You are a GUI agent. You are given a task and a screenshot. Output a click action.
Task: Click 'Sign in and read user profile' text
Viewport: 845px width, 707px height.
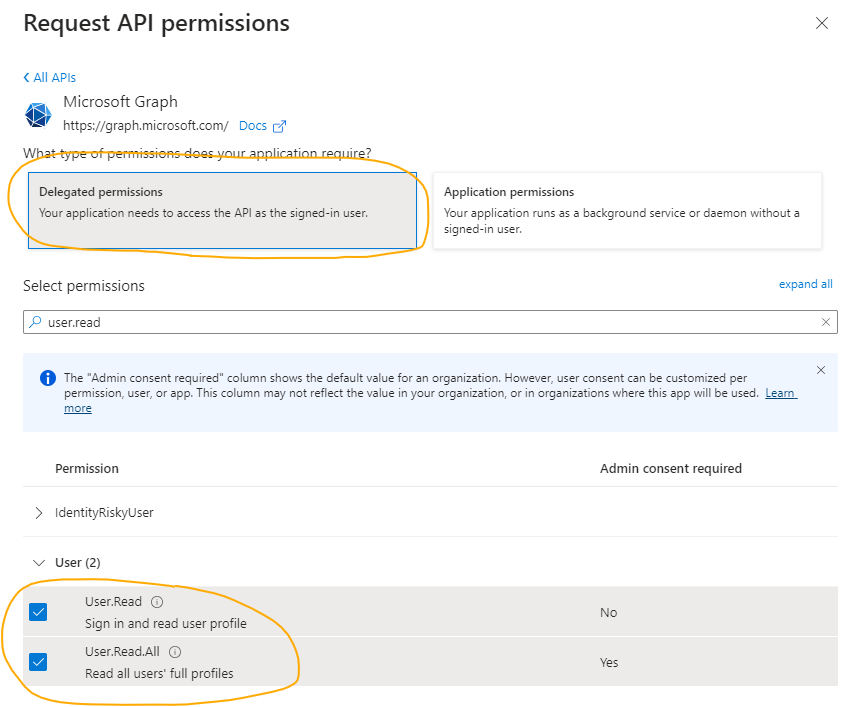click(166, 623)
